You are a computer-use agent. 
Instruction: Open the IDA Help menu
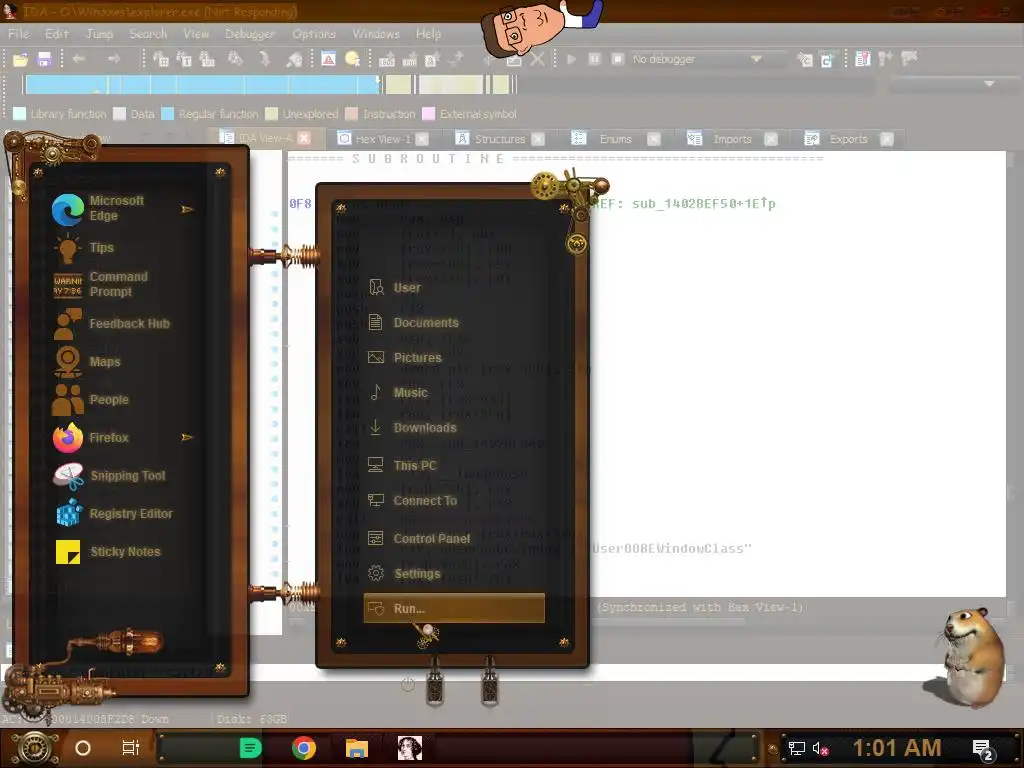tap(428, 33)
